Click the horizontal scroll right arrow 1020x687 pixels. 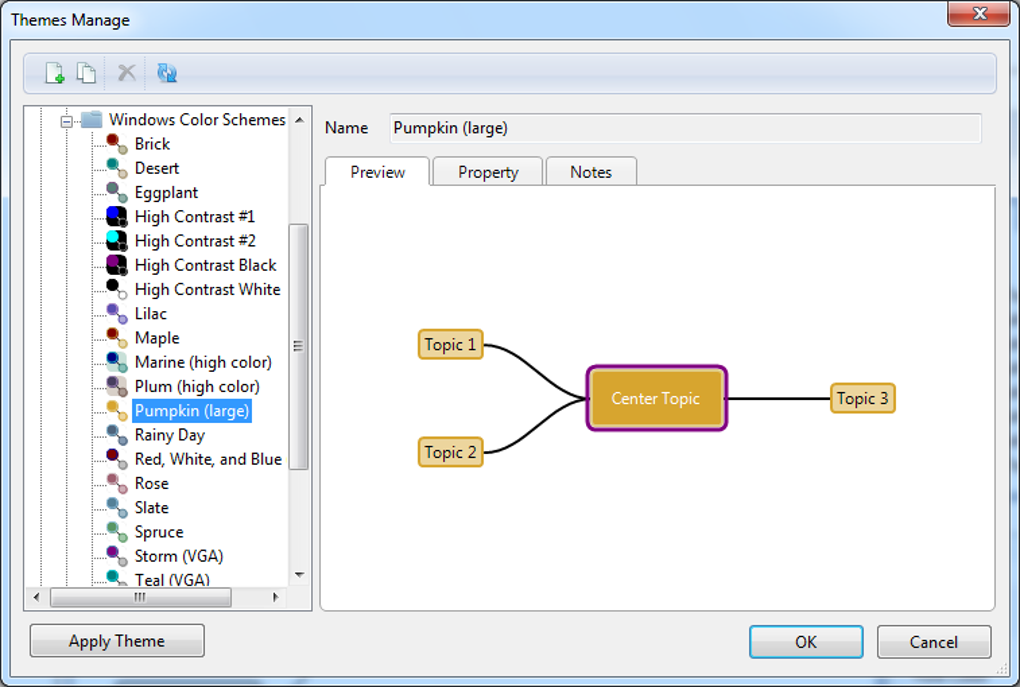click(276, 597)
